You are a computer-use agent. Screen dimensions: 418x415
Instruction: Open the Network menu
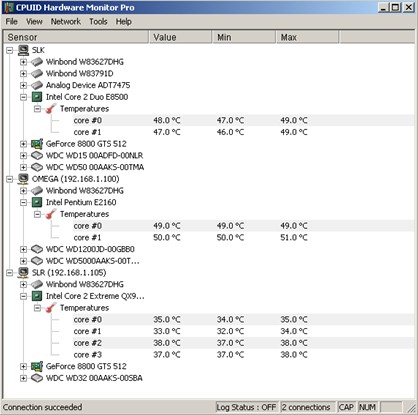tap(66, 22)
